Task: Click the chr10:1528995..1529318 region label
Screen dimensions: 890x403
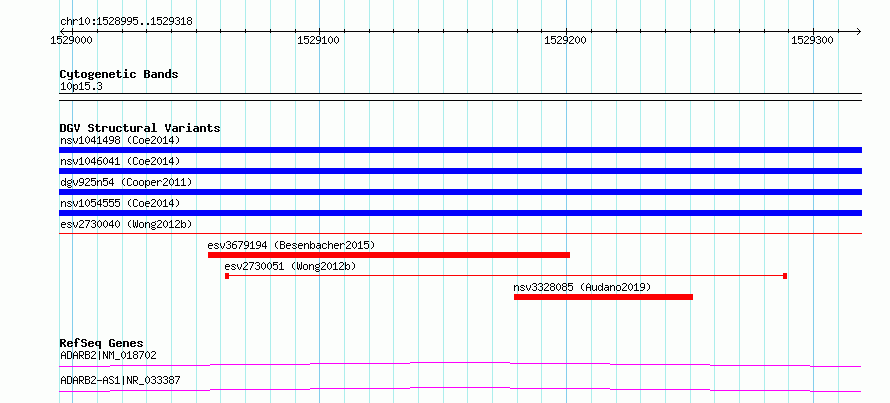Action: point(126,22)
